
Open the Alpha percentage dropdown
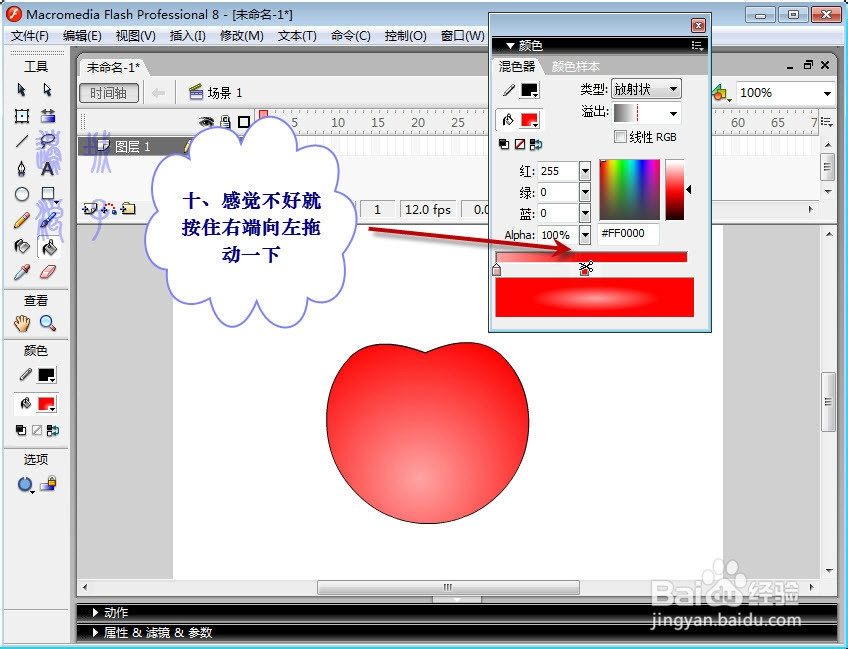585,233
